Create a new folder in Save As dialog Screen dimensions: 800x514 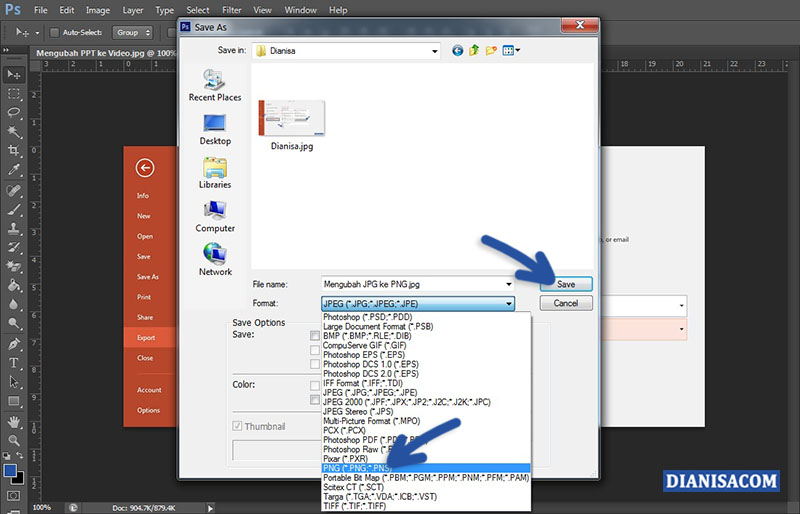(x=491, y=51)
